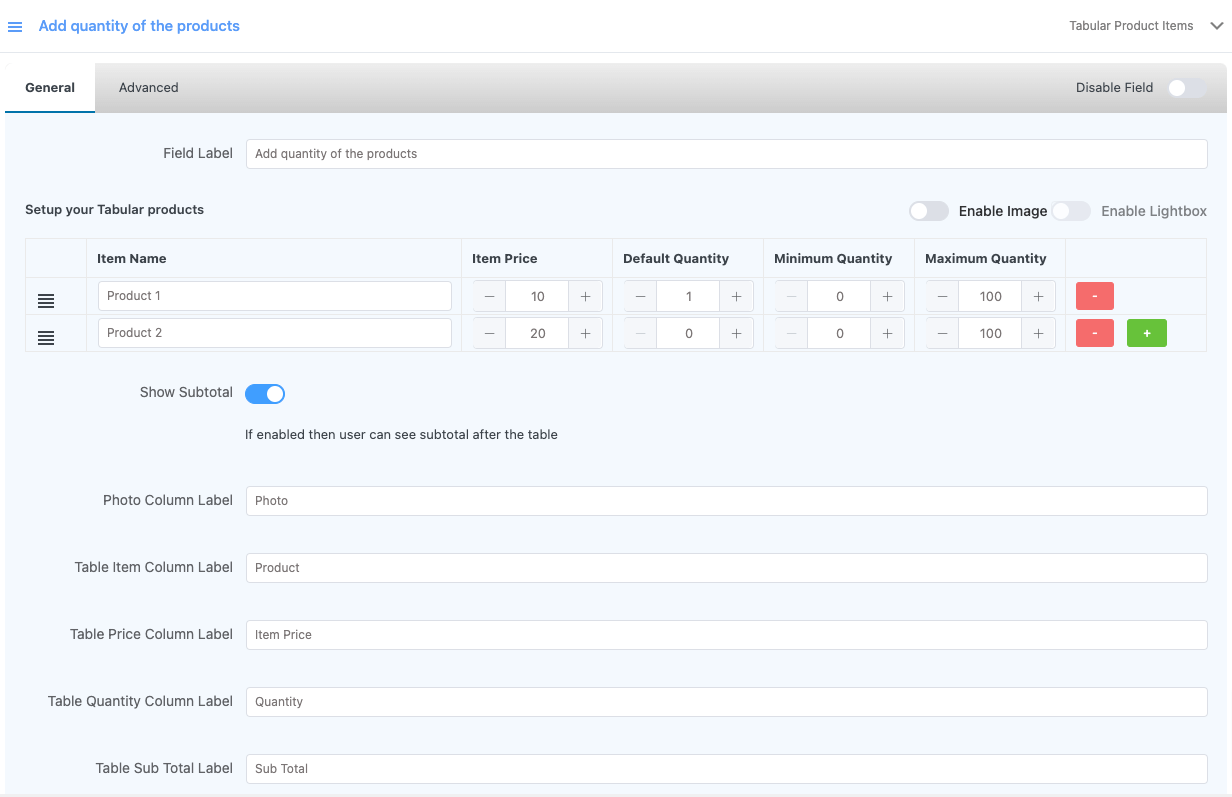This screenshot has height=797, width=1232.
Task: Decrease Product 1 minimum quantity
Action: click(791, 296)
